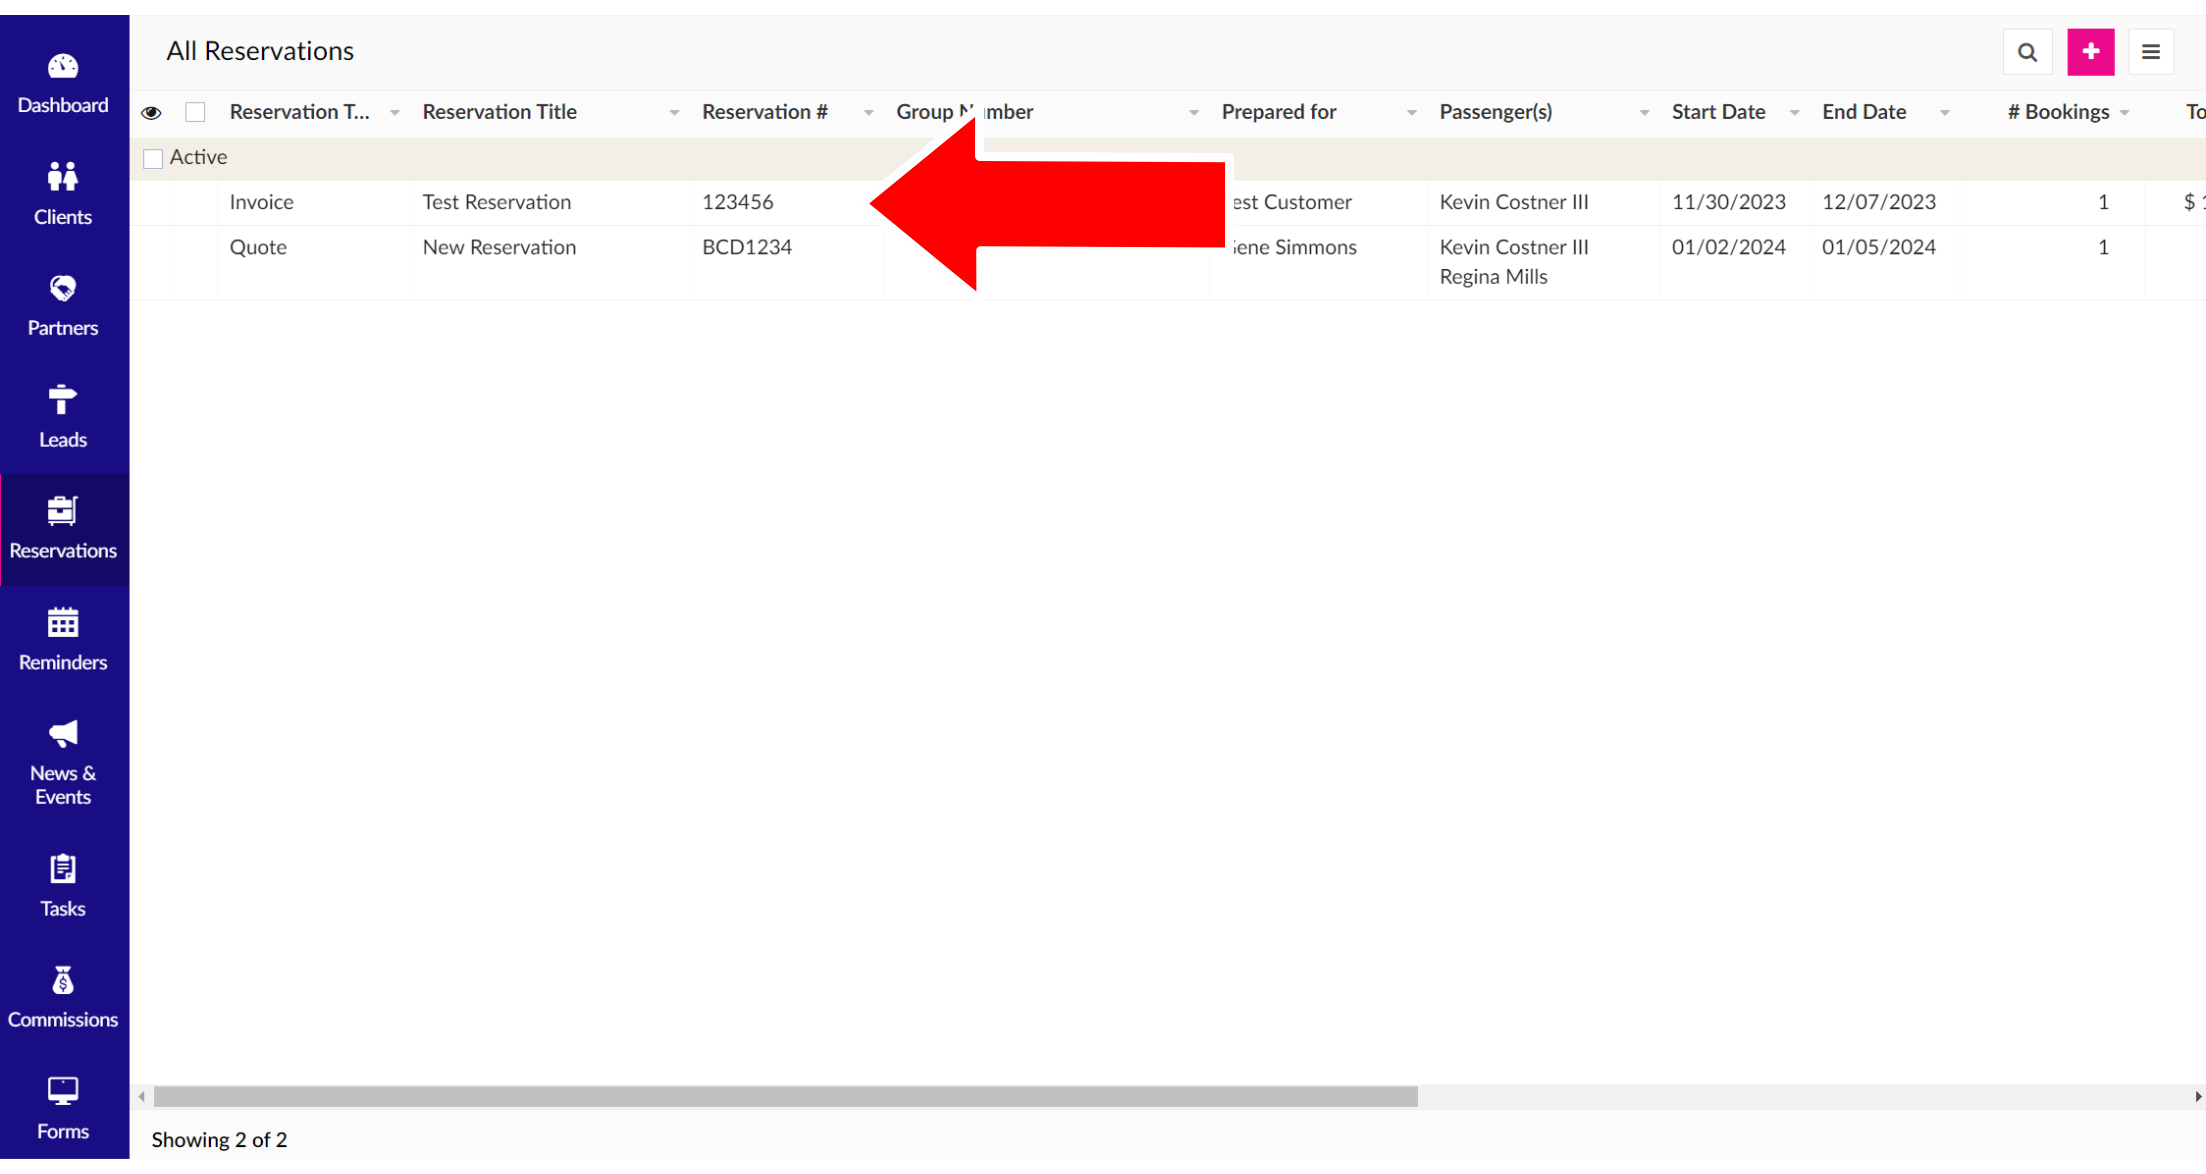Go to the Clients section
Image resolution: width=2206 pixels, height=1174 pixels.
click(x=62, y=193)
